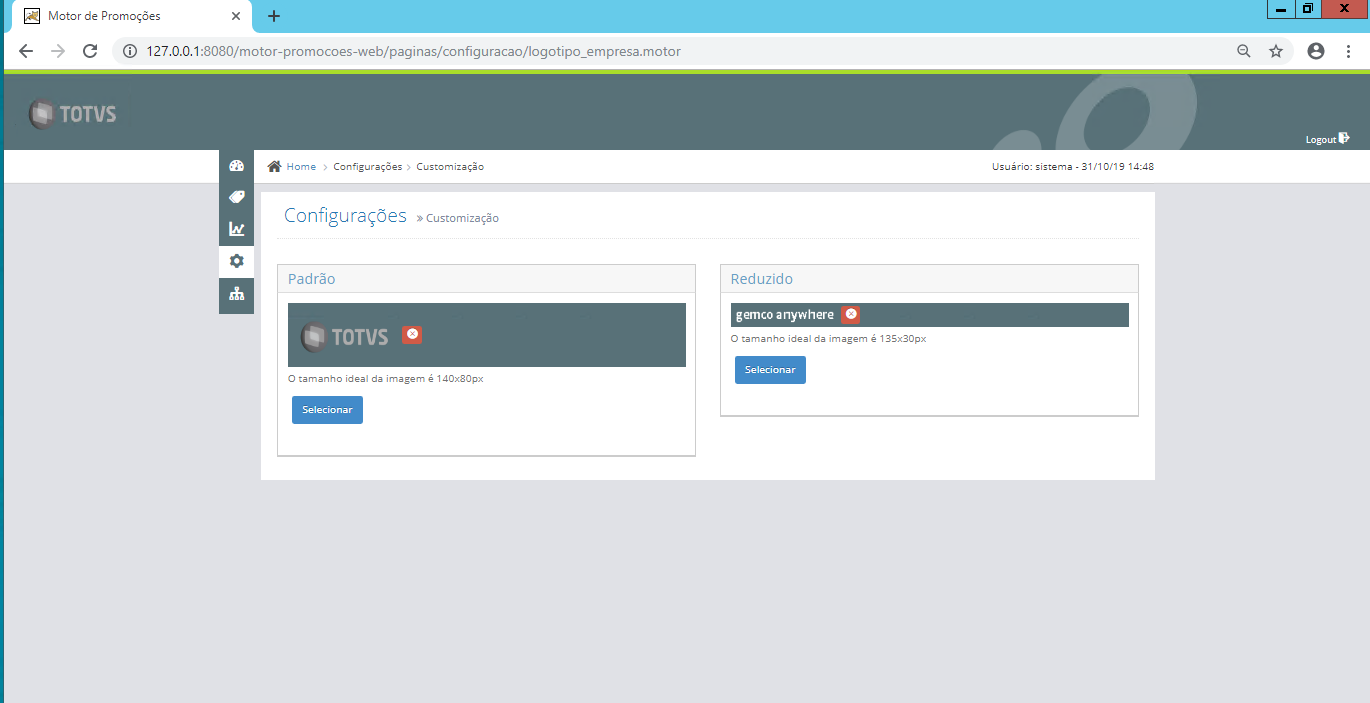This screenshot has height=703, width=1370.
Task: Open the promotions tag sidebar icon
Action: pos(236,197)
